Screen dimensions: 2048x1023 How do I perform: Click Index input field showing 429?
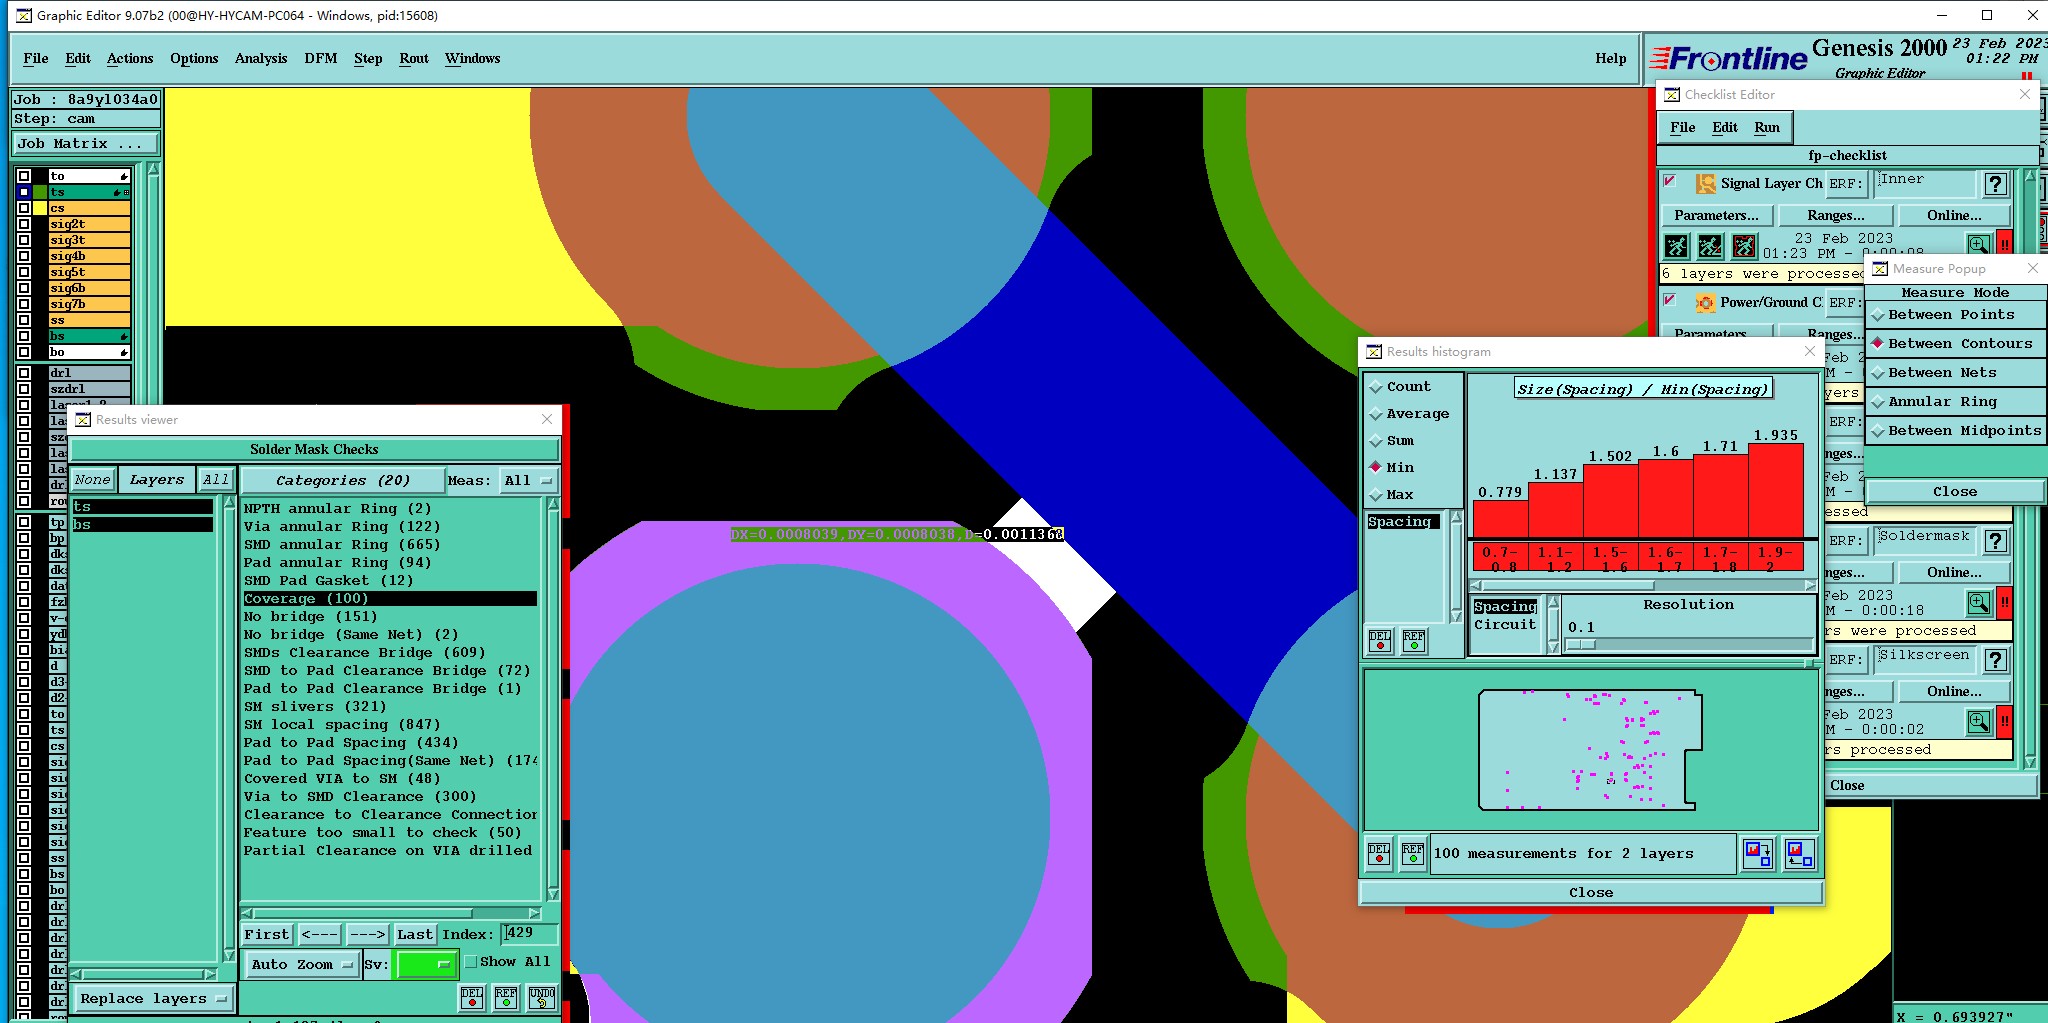[529, 934]
